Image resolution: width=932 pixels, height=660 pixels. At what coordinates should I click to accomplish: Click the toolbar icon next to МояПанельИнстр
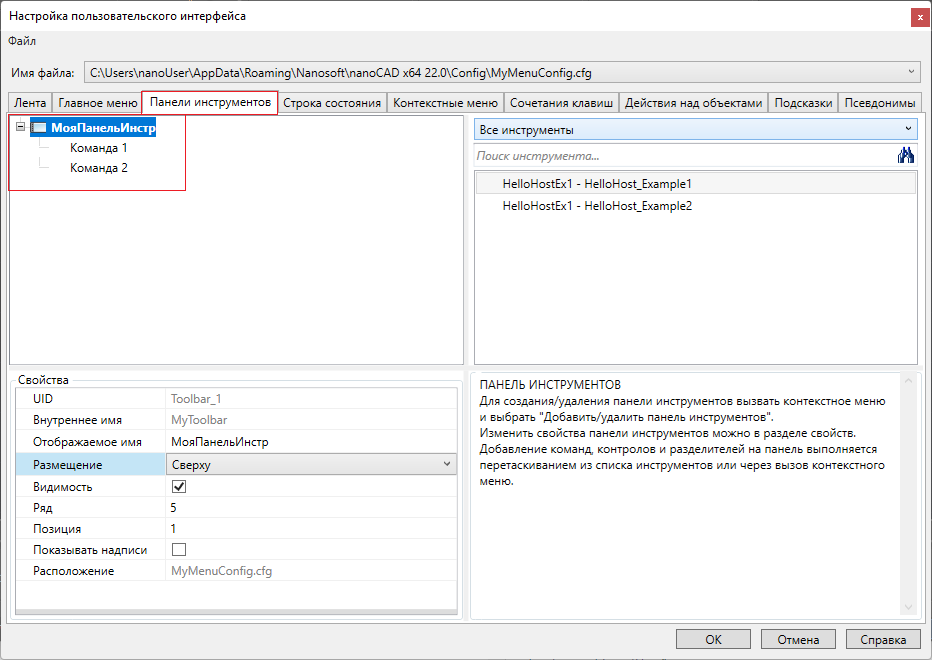click(39, 127)
